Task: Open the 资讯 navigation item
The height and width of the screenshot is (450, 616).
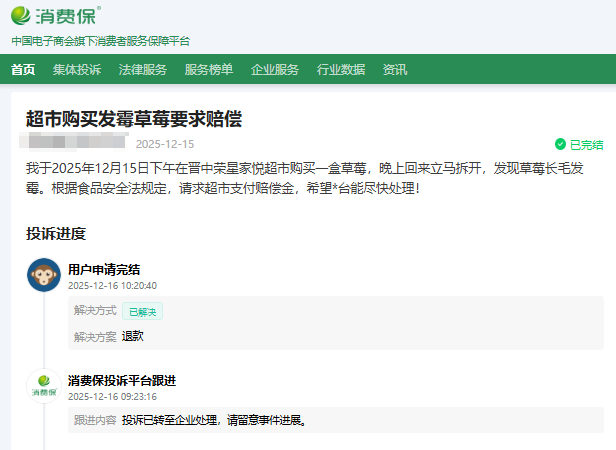Action: coord(395,69)
